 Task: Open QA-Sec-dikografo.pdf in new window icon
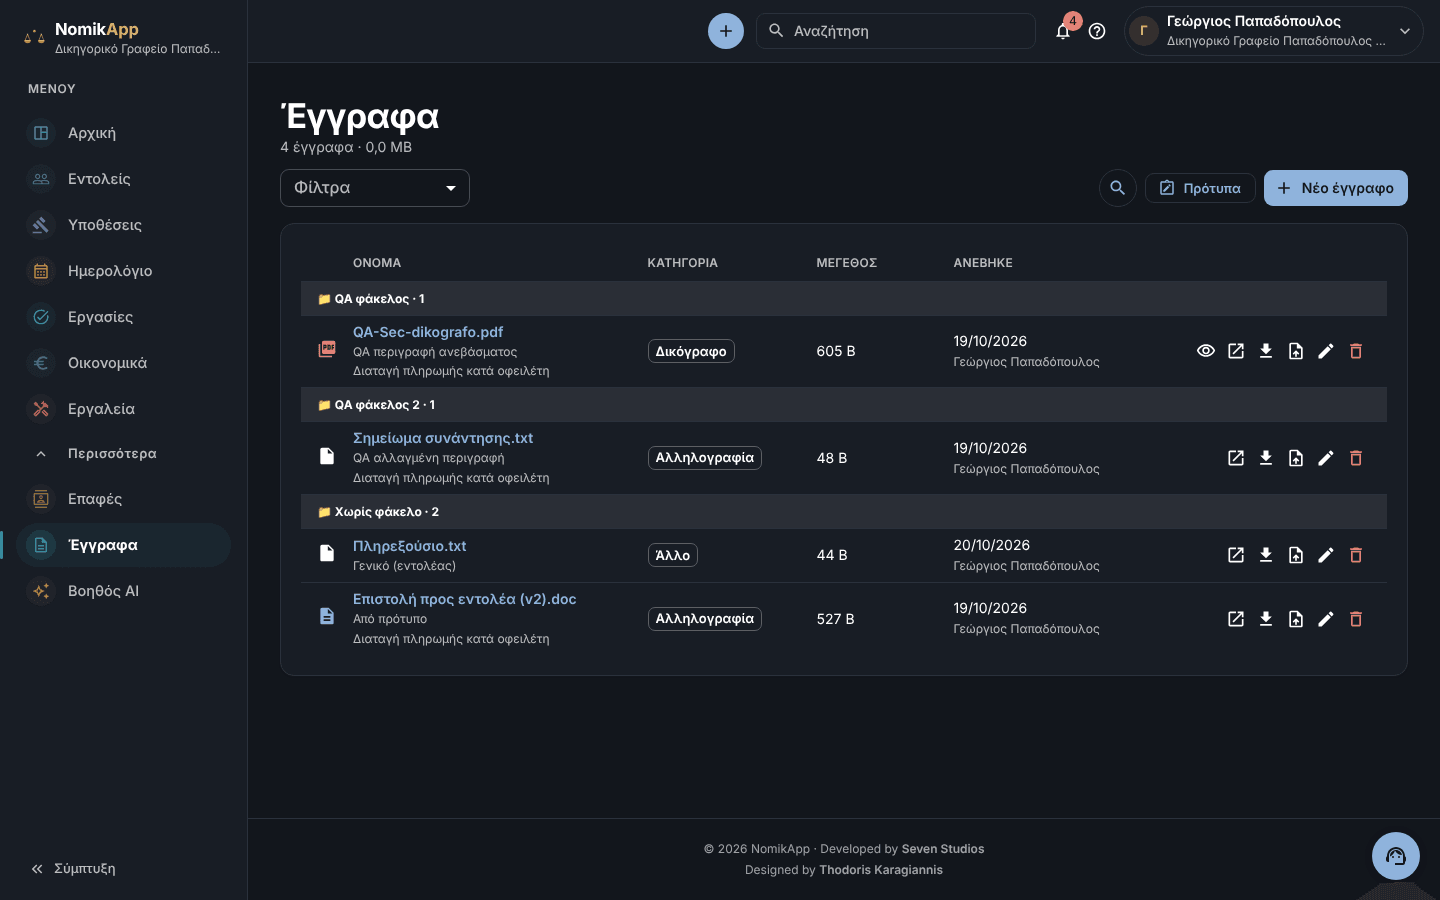coord(1236,351)
